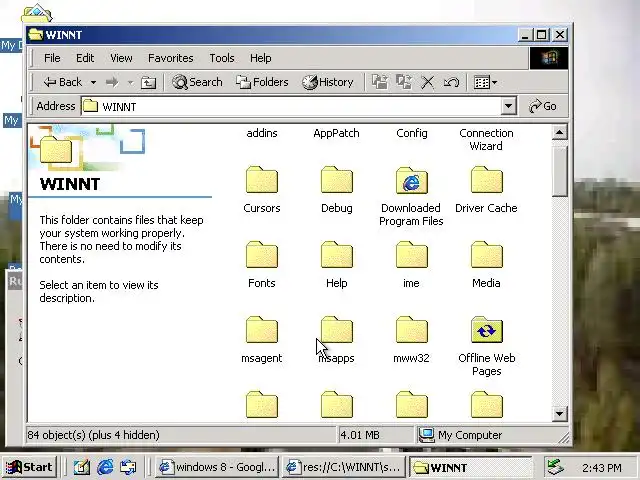The image size is (640, 480).
Task: Click the Go button
Action: [542, 106]
